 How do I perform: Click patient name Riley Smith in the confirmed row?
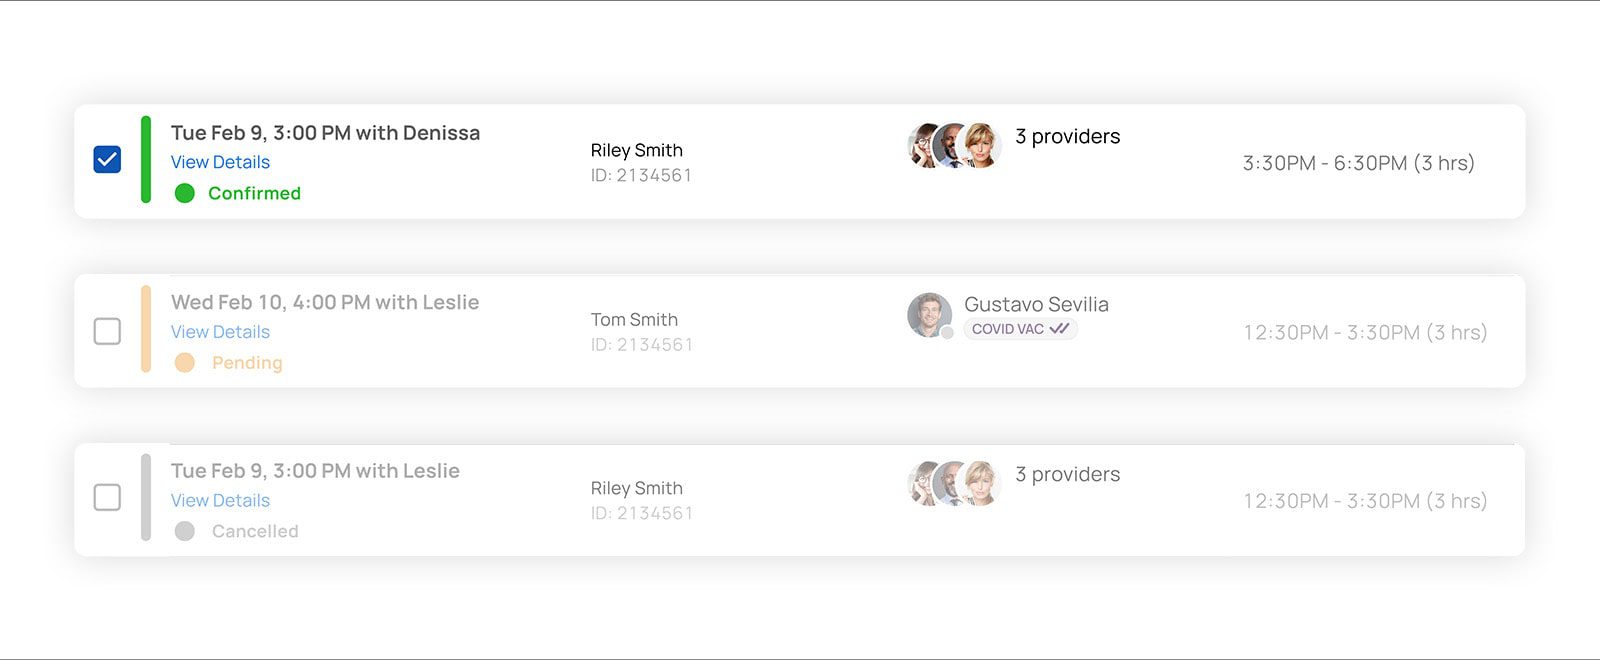[636, 150]
